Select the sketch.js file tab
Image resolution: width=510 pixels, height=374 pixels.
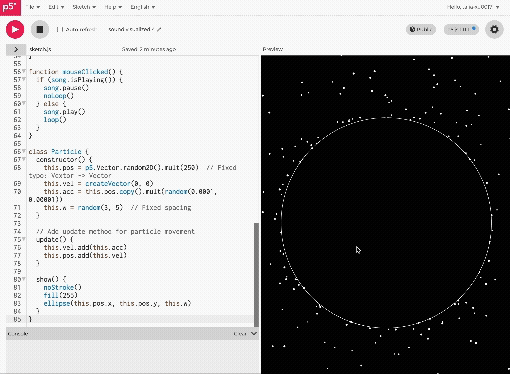(40, 49)
